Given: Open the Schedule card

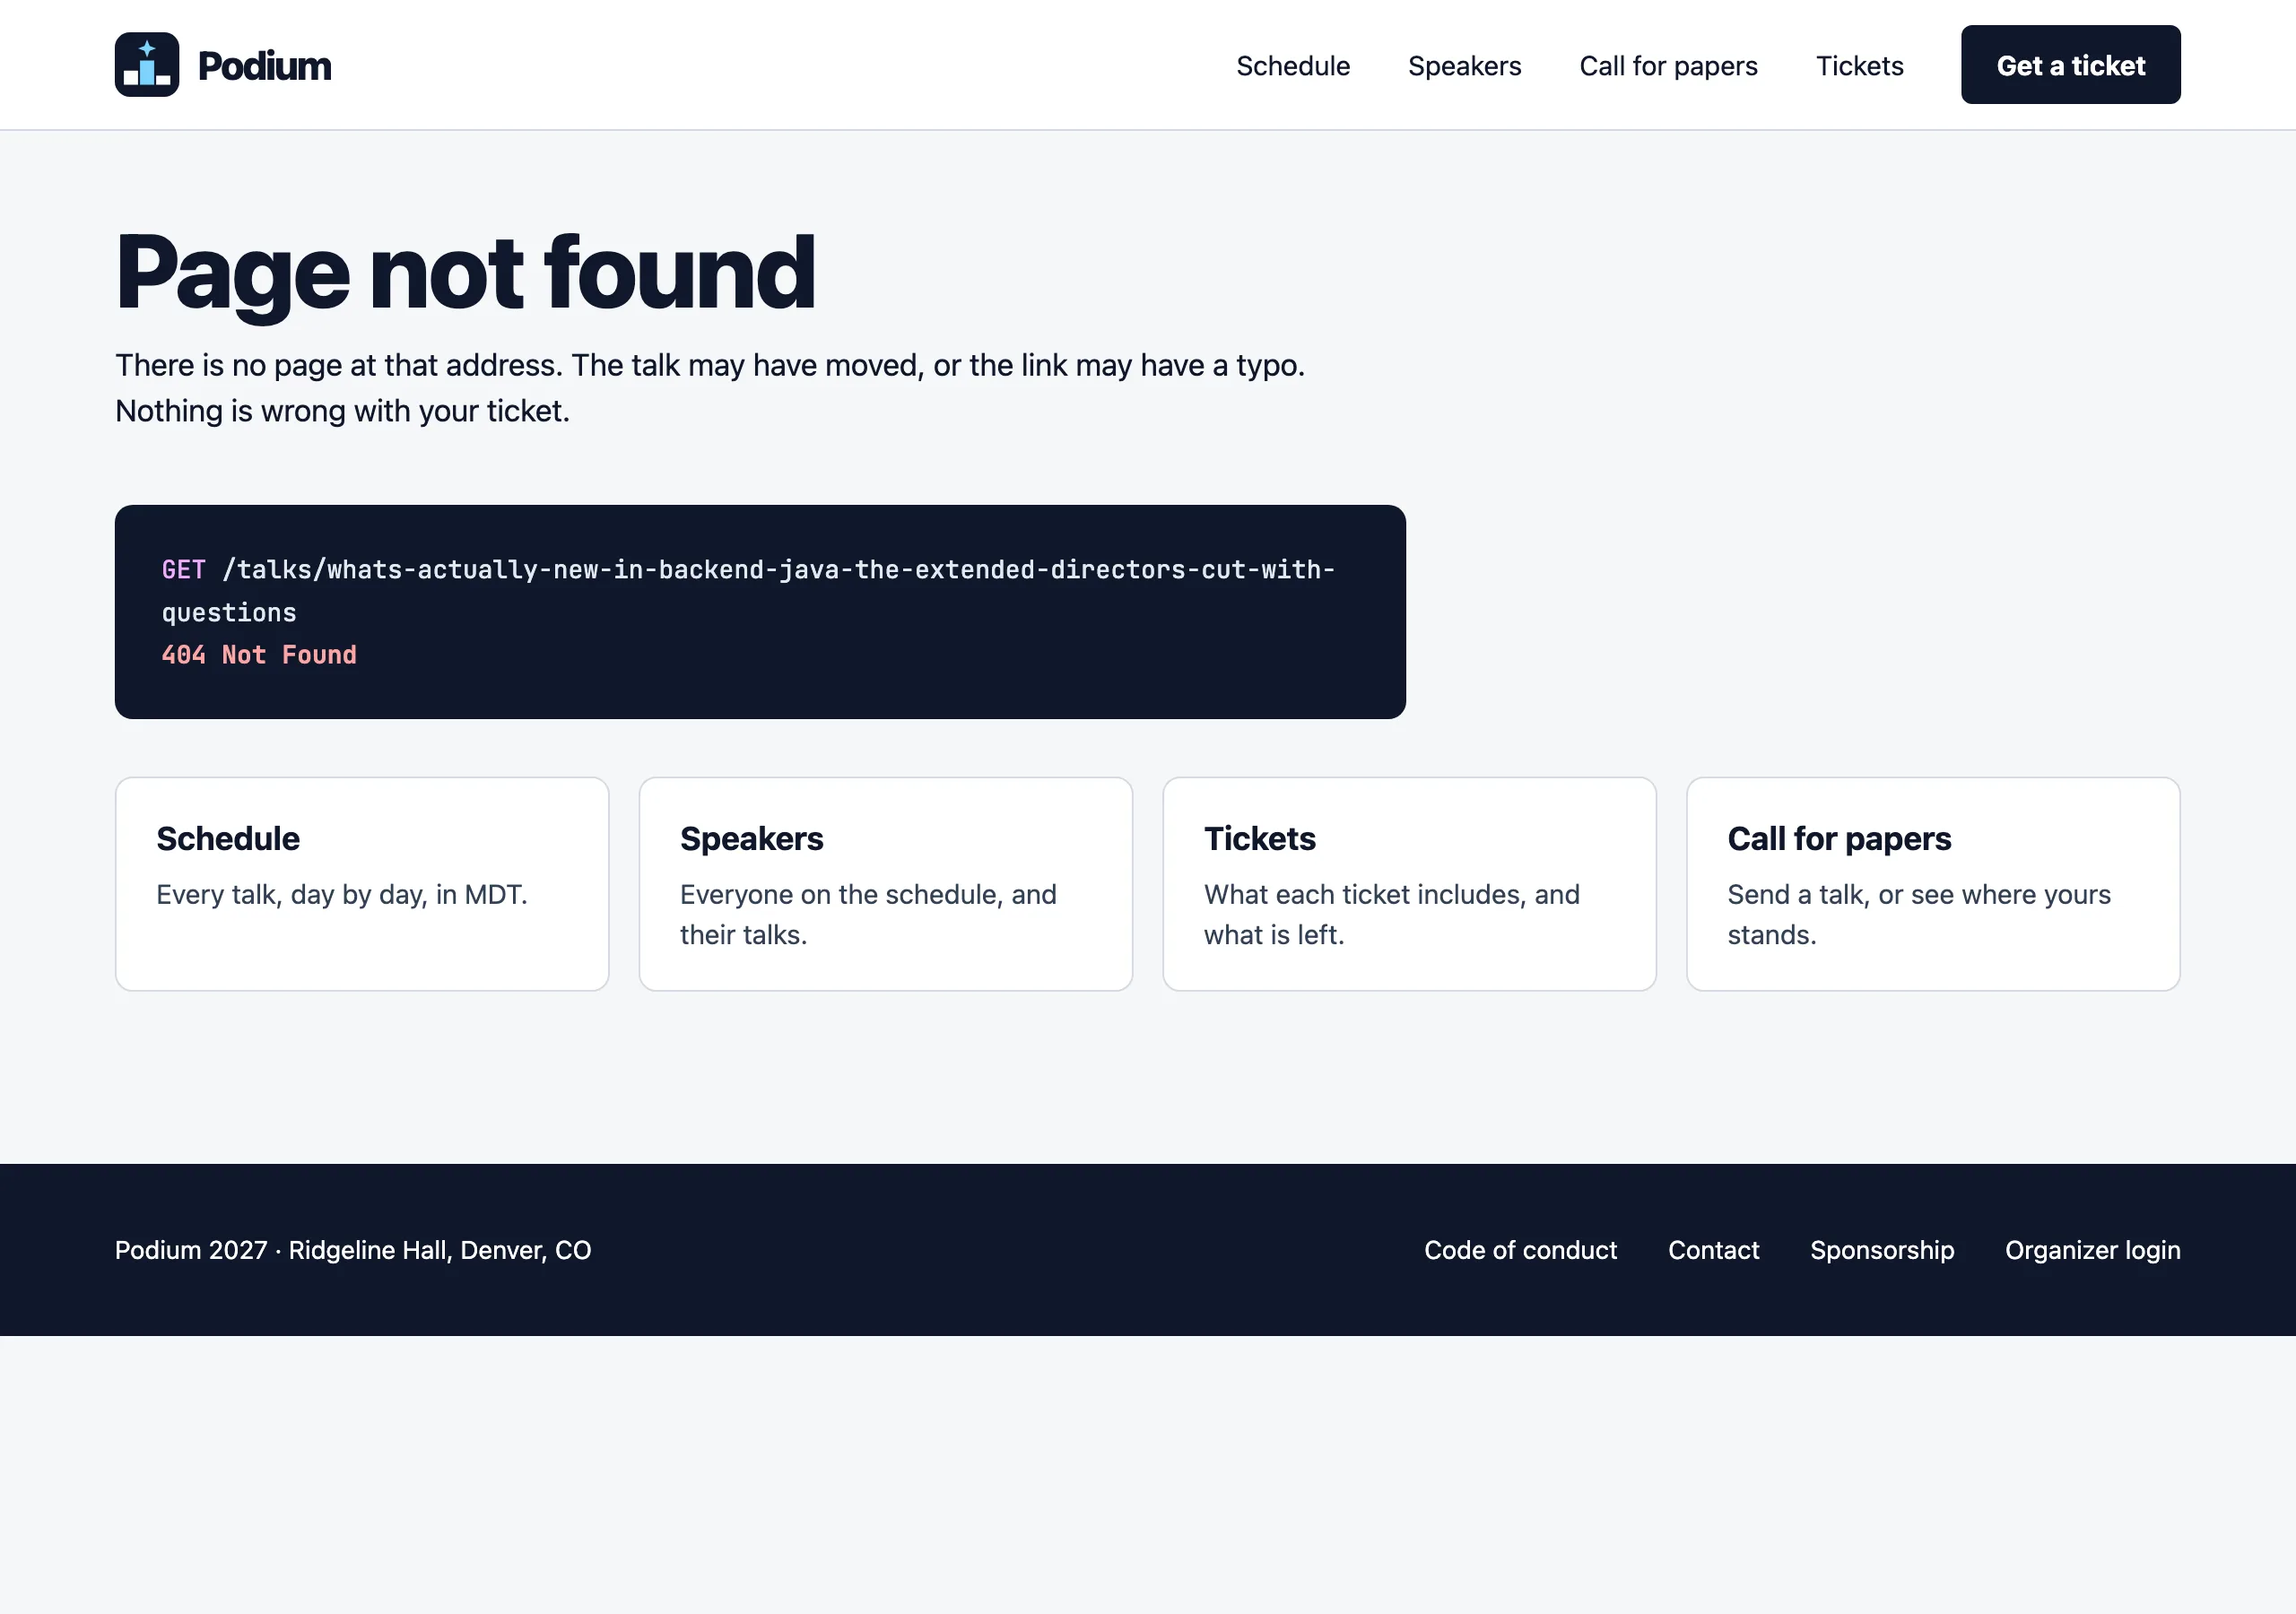Looking at the screenshot, I should [362, 884].
